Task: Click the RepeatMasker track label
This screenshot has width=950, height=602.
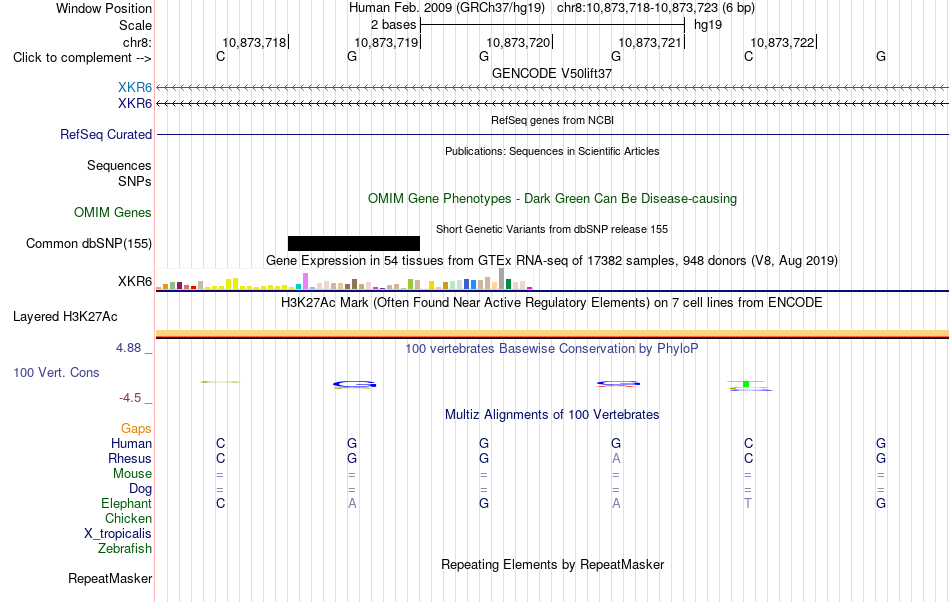Action: (x=110, y=578)
